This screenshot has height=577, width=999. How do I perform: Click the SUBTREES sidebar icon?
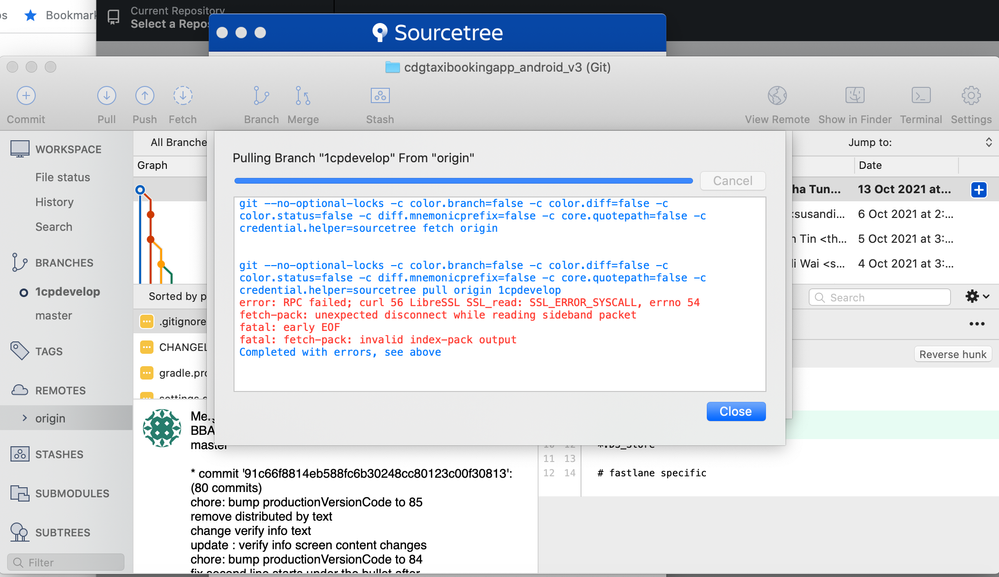(x=20, y=532)
